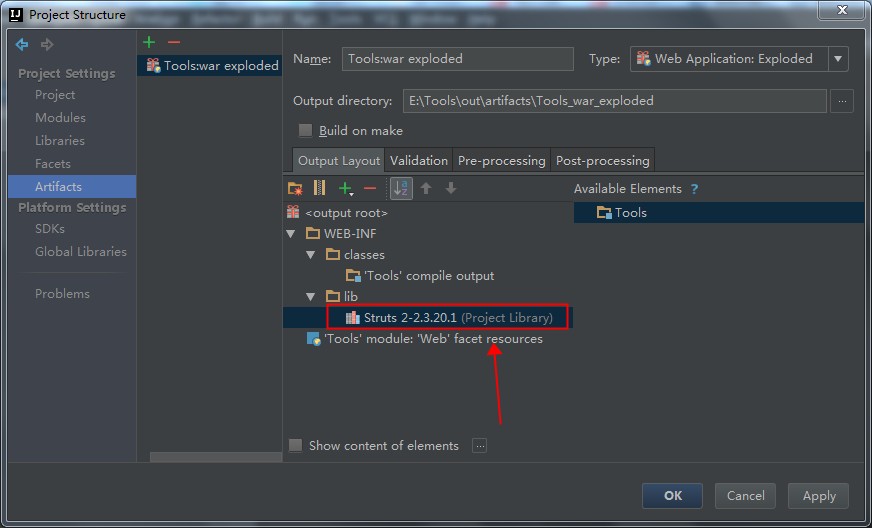The width and height of the screenshot is (872, 528).
Task: Open the Problems section
Action: click(62, 294)
